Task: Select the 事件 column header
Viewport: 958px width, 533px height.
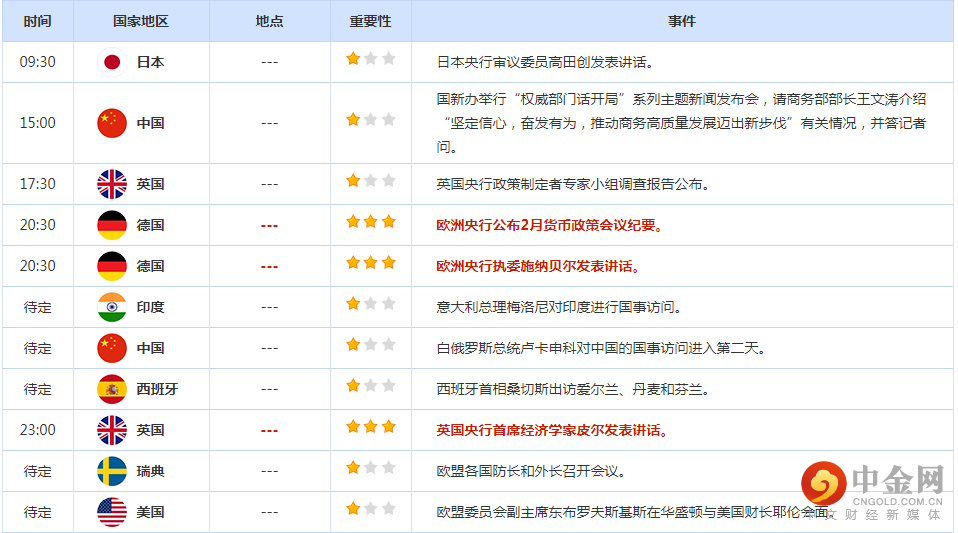Action: click(x=682, y=21)
